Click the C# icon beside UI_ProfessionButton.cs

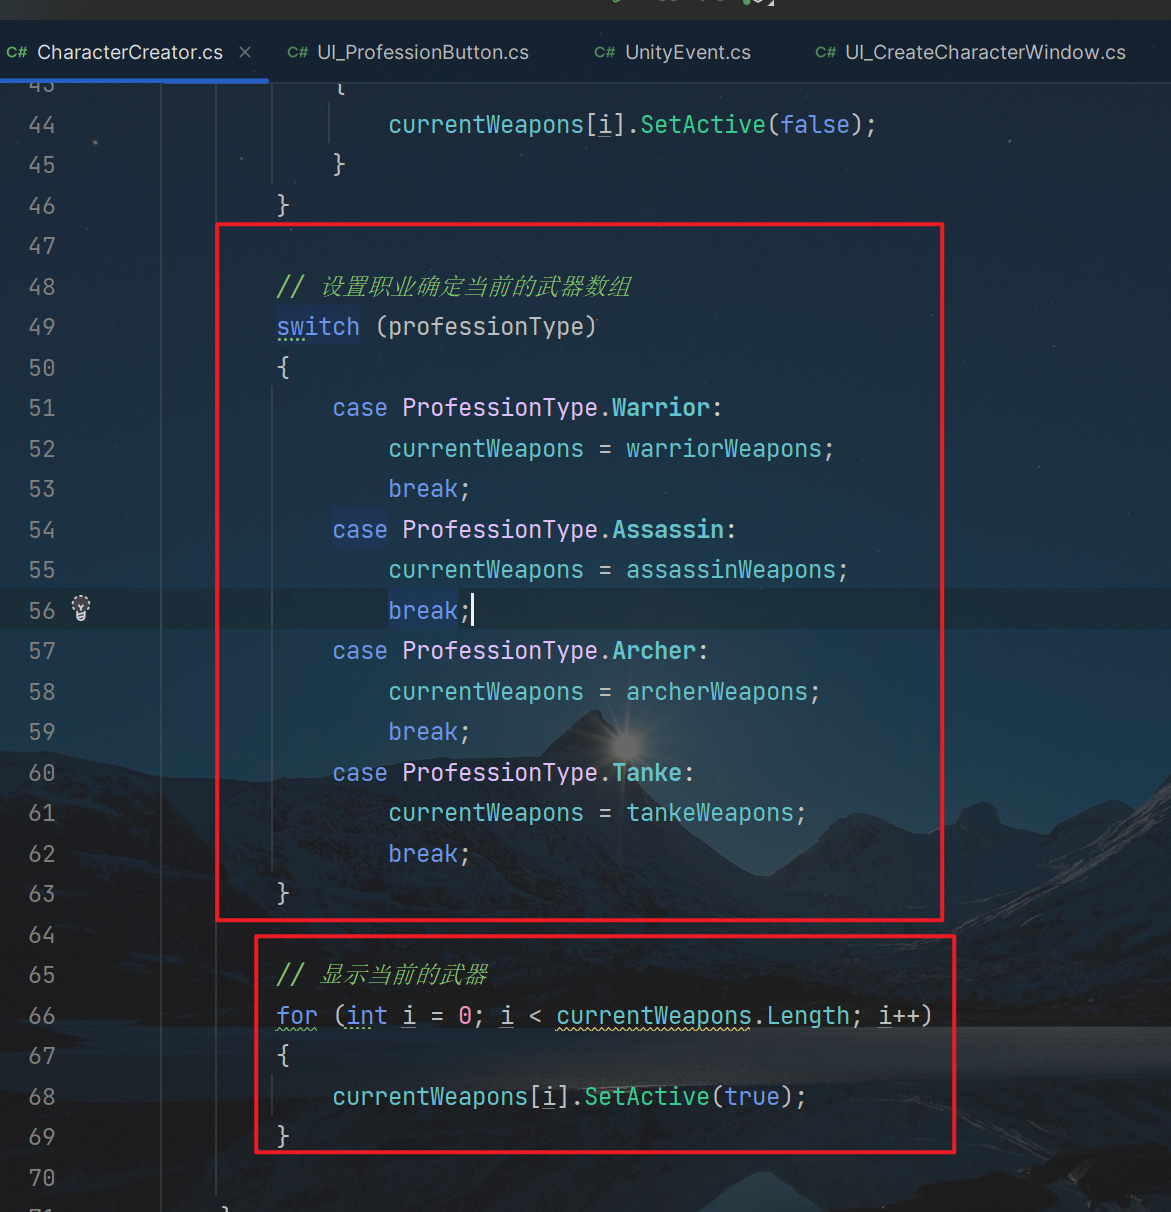[297, 52]
